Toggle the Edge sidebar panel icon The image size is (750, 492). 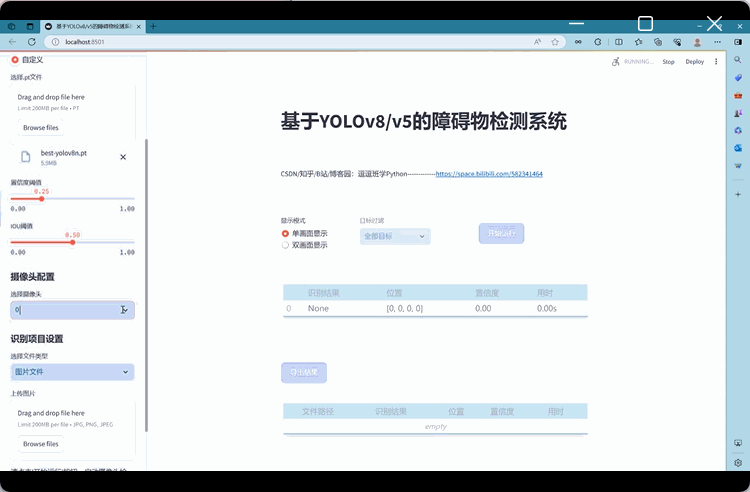pyautogui.click(x=738, y=42)
